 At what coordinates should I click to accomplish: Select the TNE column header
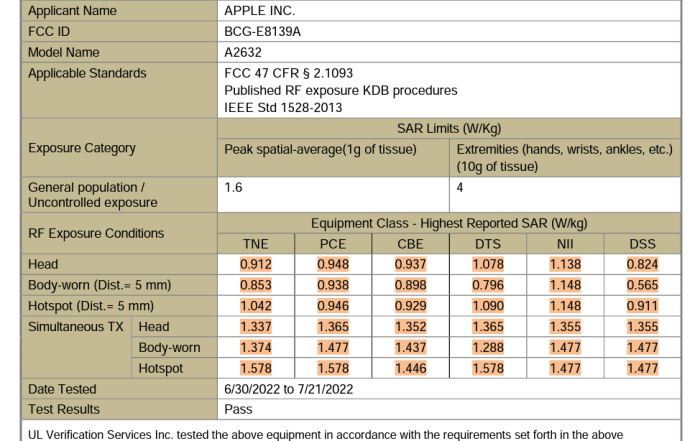(x=256, y=243)
